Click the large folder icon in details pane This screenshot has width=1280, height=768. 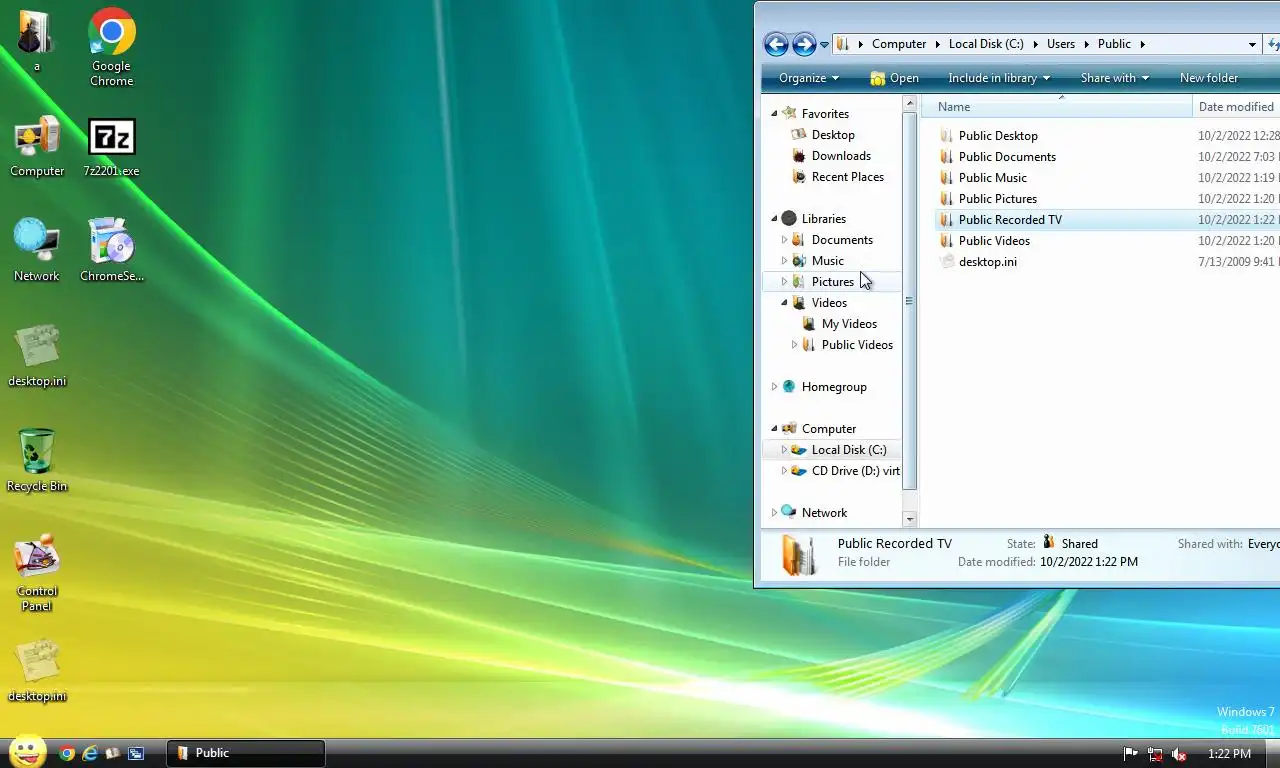798,555
